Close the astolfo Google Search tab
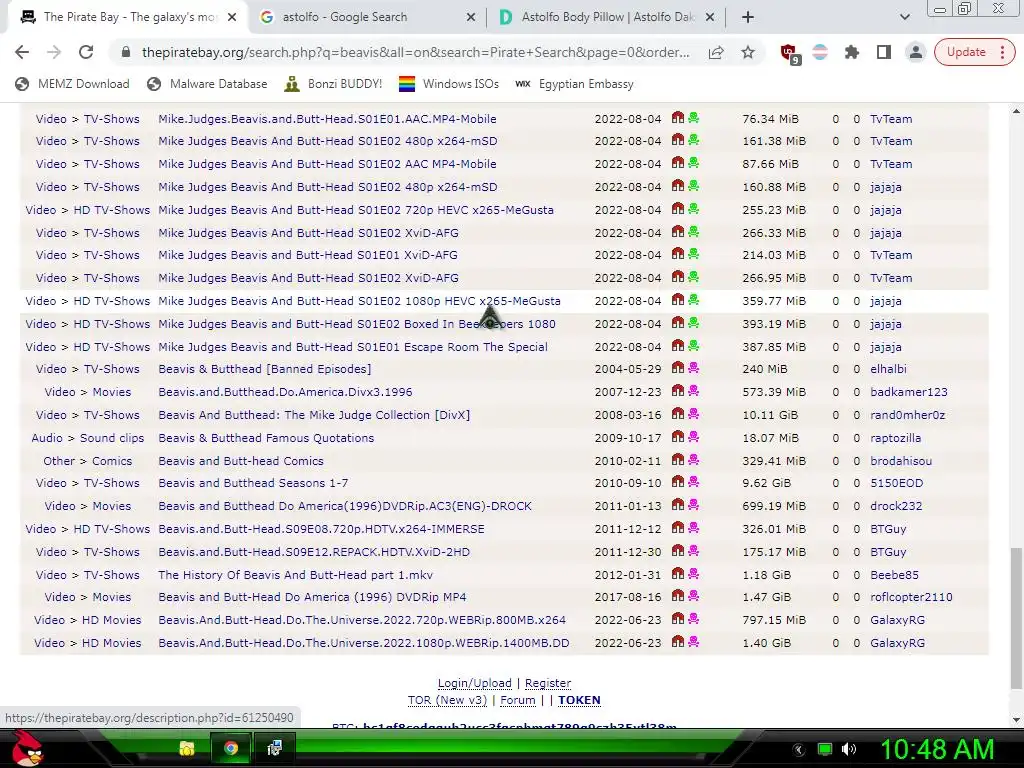 [470, 17]
